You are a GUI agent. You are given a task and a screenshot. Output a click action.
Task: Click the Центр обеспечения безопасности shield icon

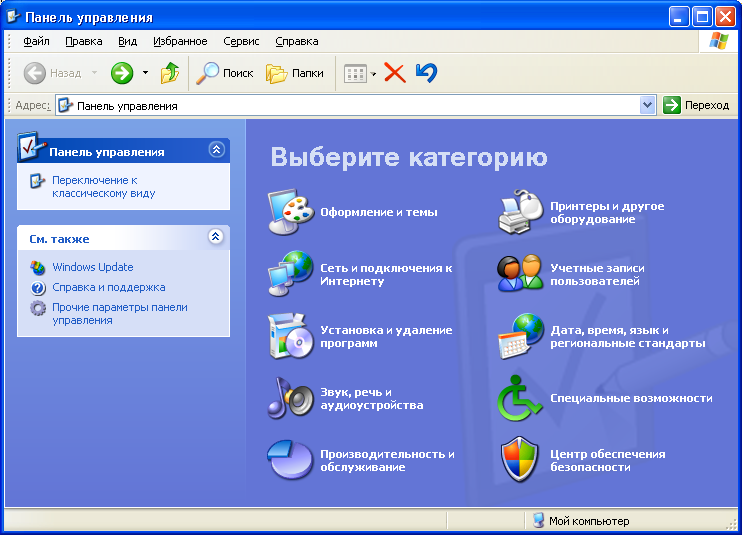(521, 460)
